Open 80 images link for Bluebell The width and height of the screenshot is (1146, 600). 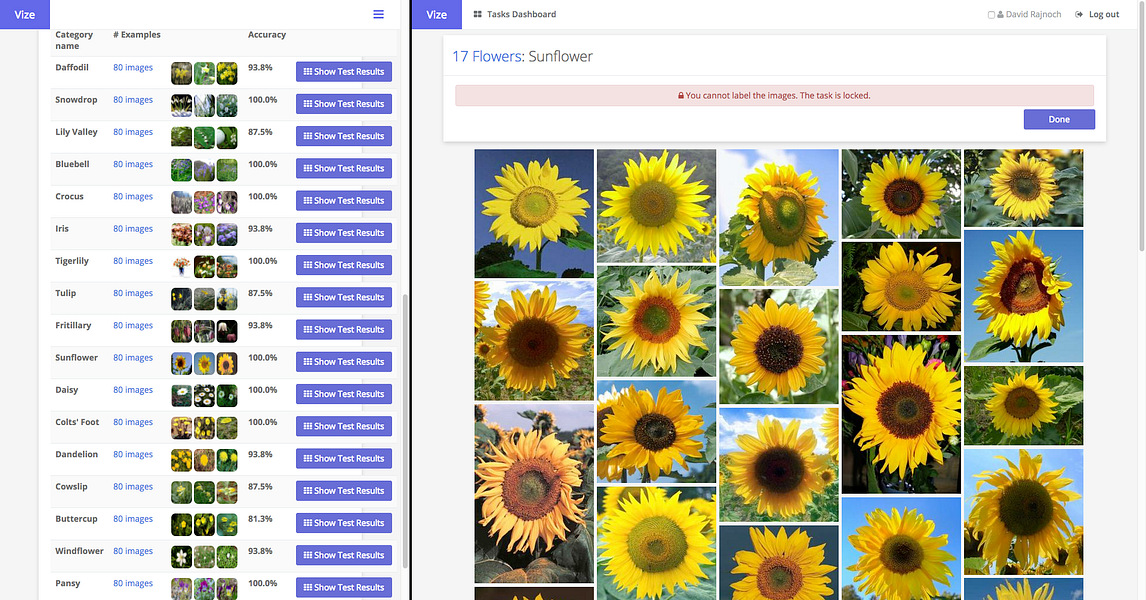coord(133,164)
